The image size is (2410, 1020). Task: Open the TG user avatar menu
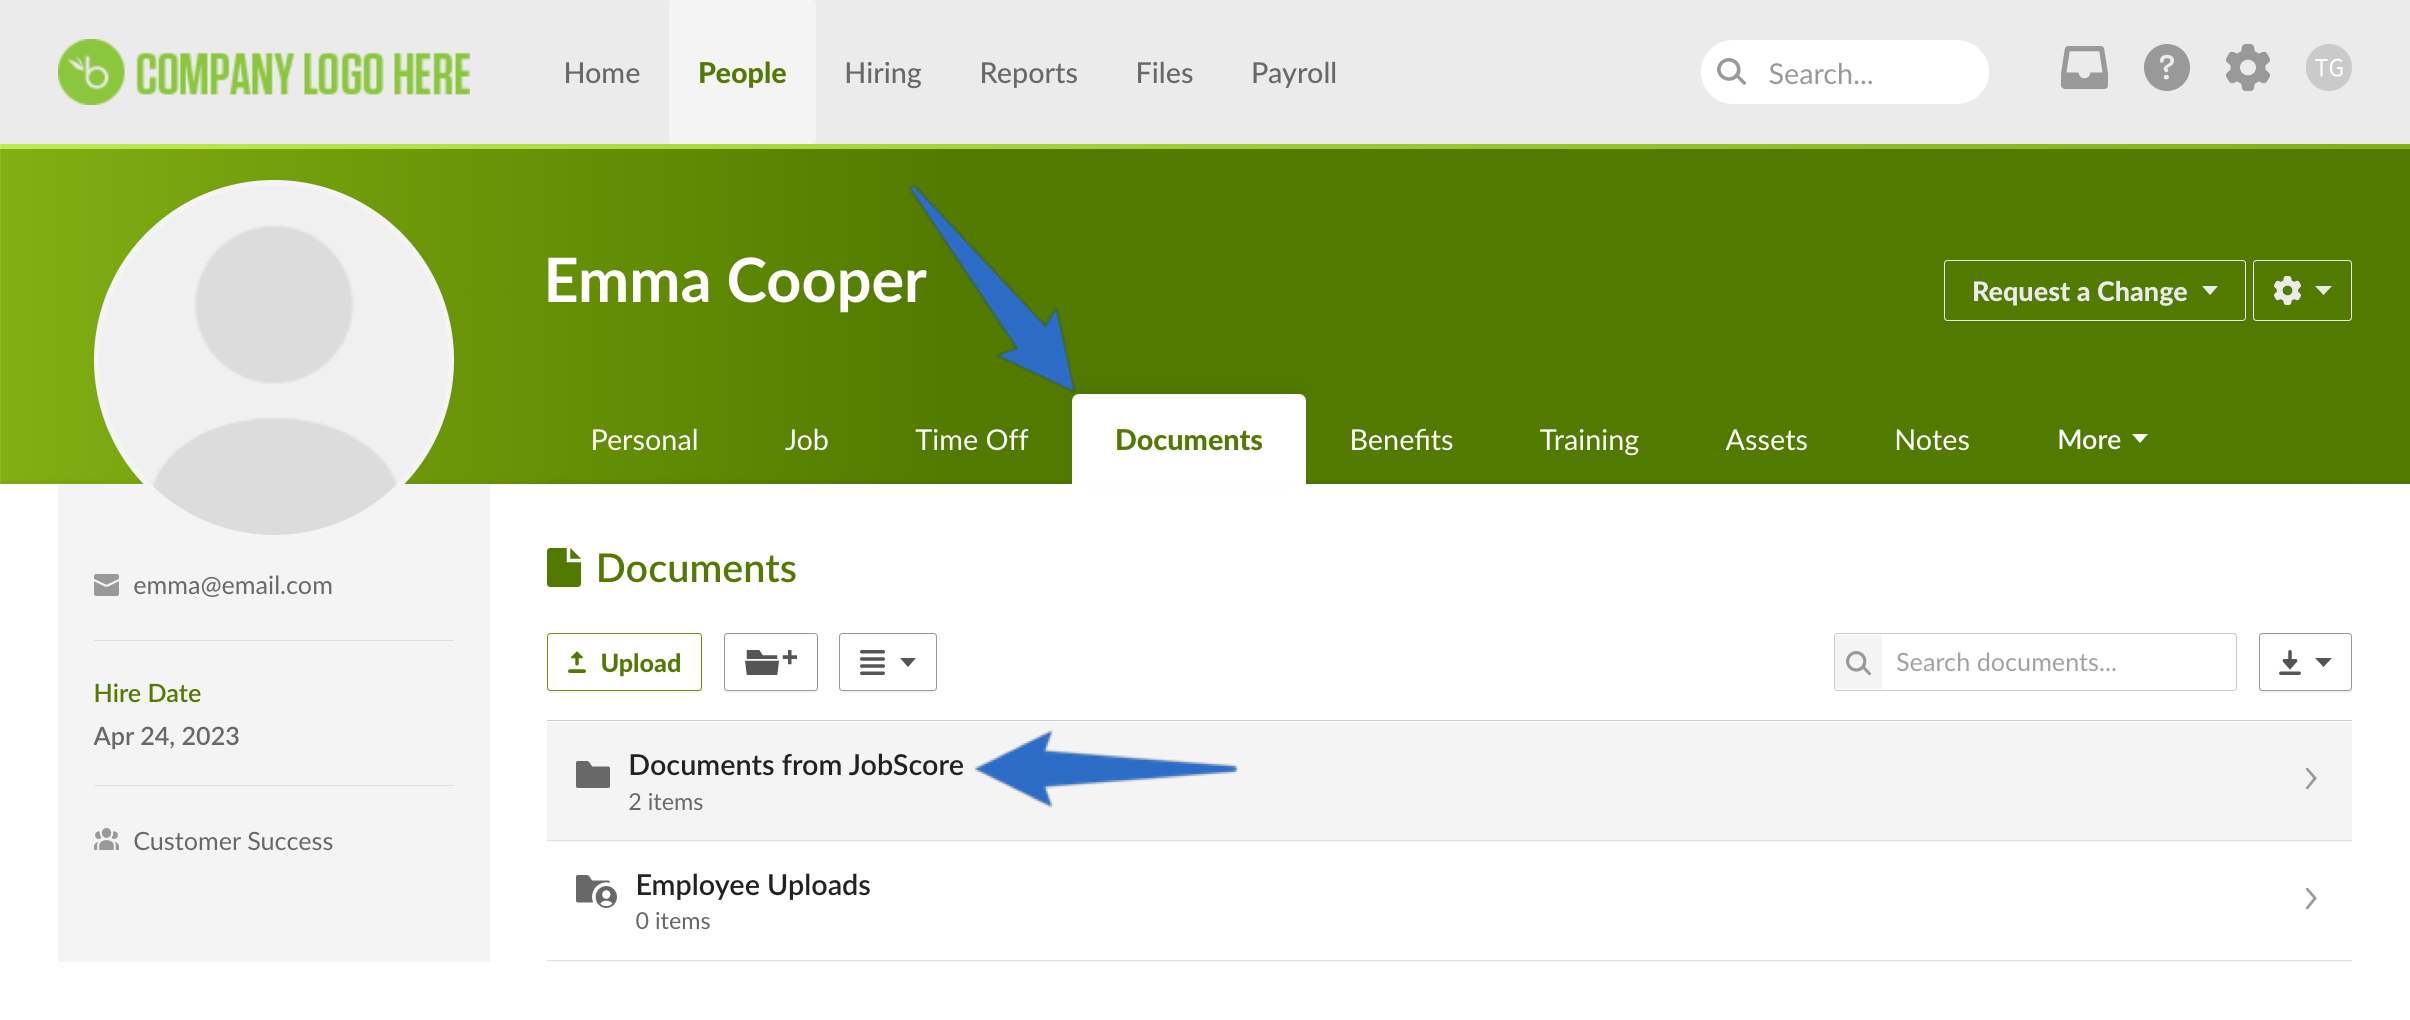click(x=2328, y=68)
